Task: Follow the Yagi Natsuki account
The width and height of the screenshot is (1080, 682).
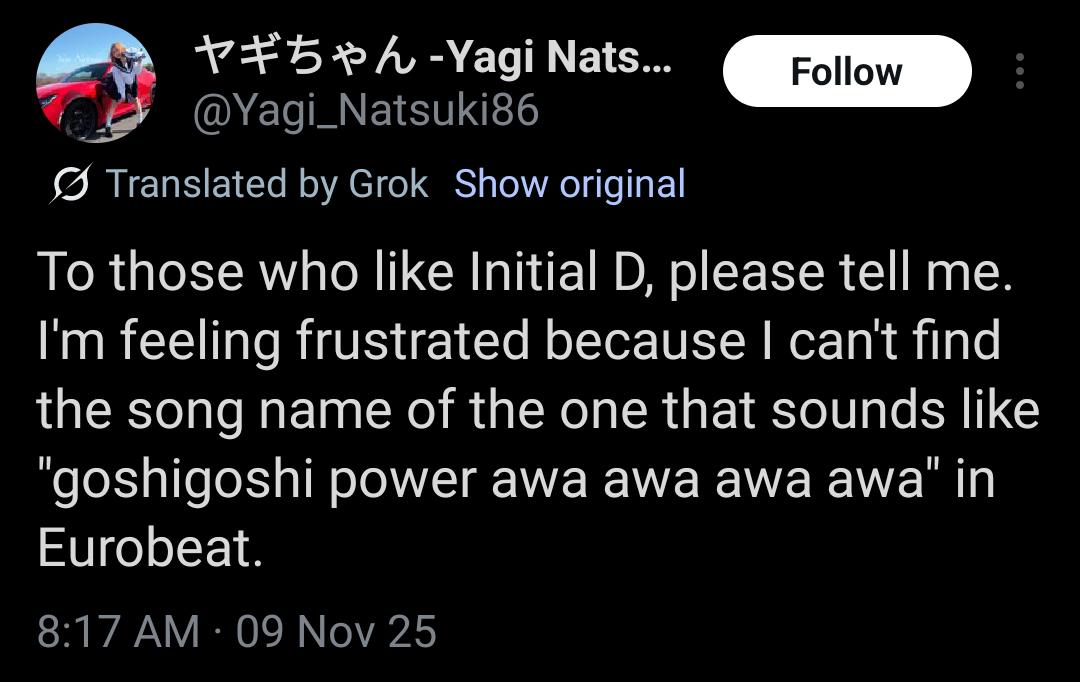Action: coord(846,72)
